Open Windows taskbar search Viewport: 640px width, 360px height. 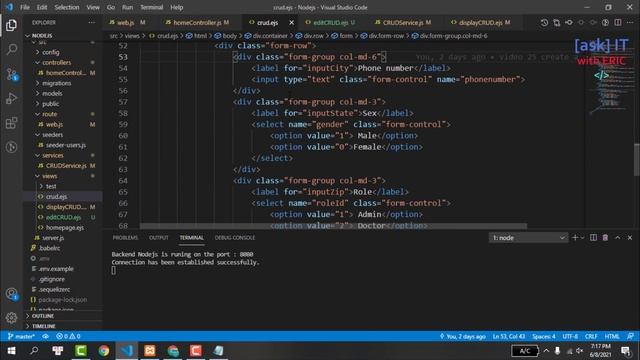pos(34,351)
